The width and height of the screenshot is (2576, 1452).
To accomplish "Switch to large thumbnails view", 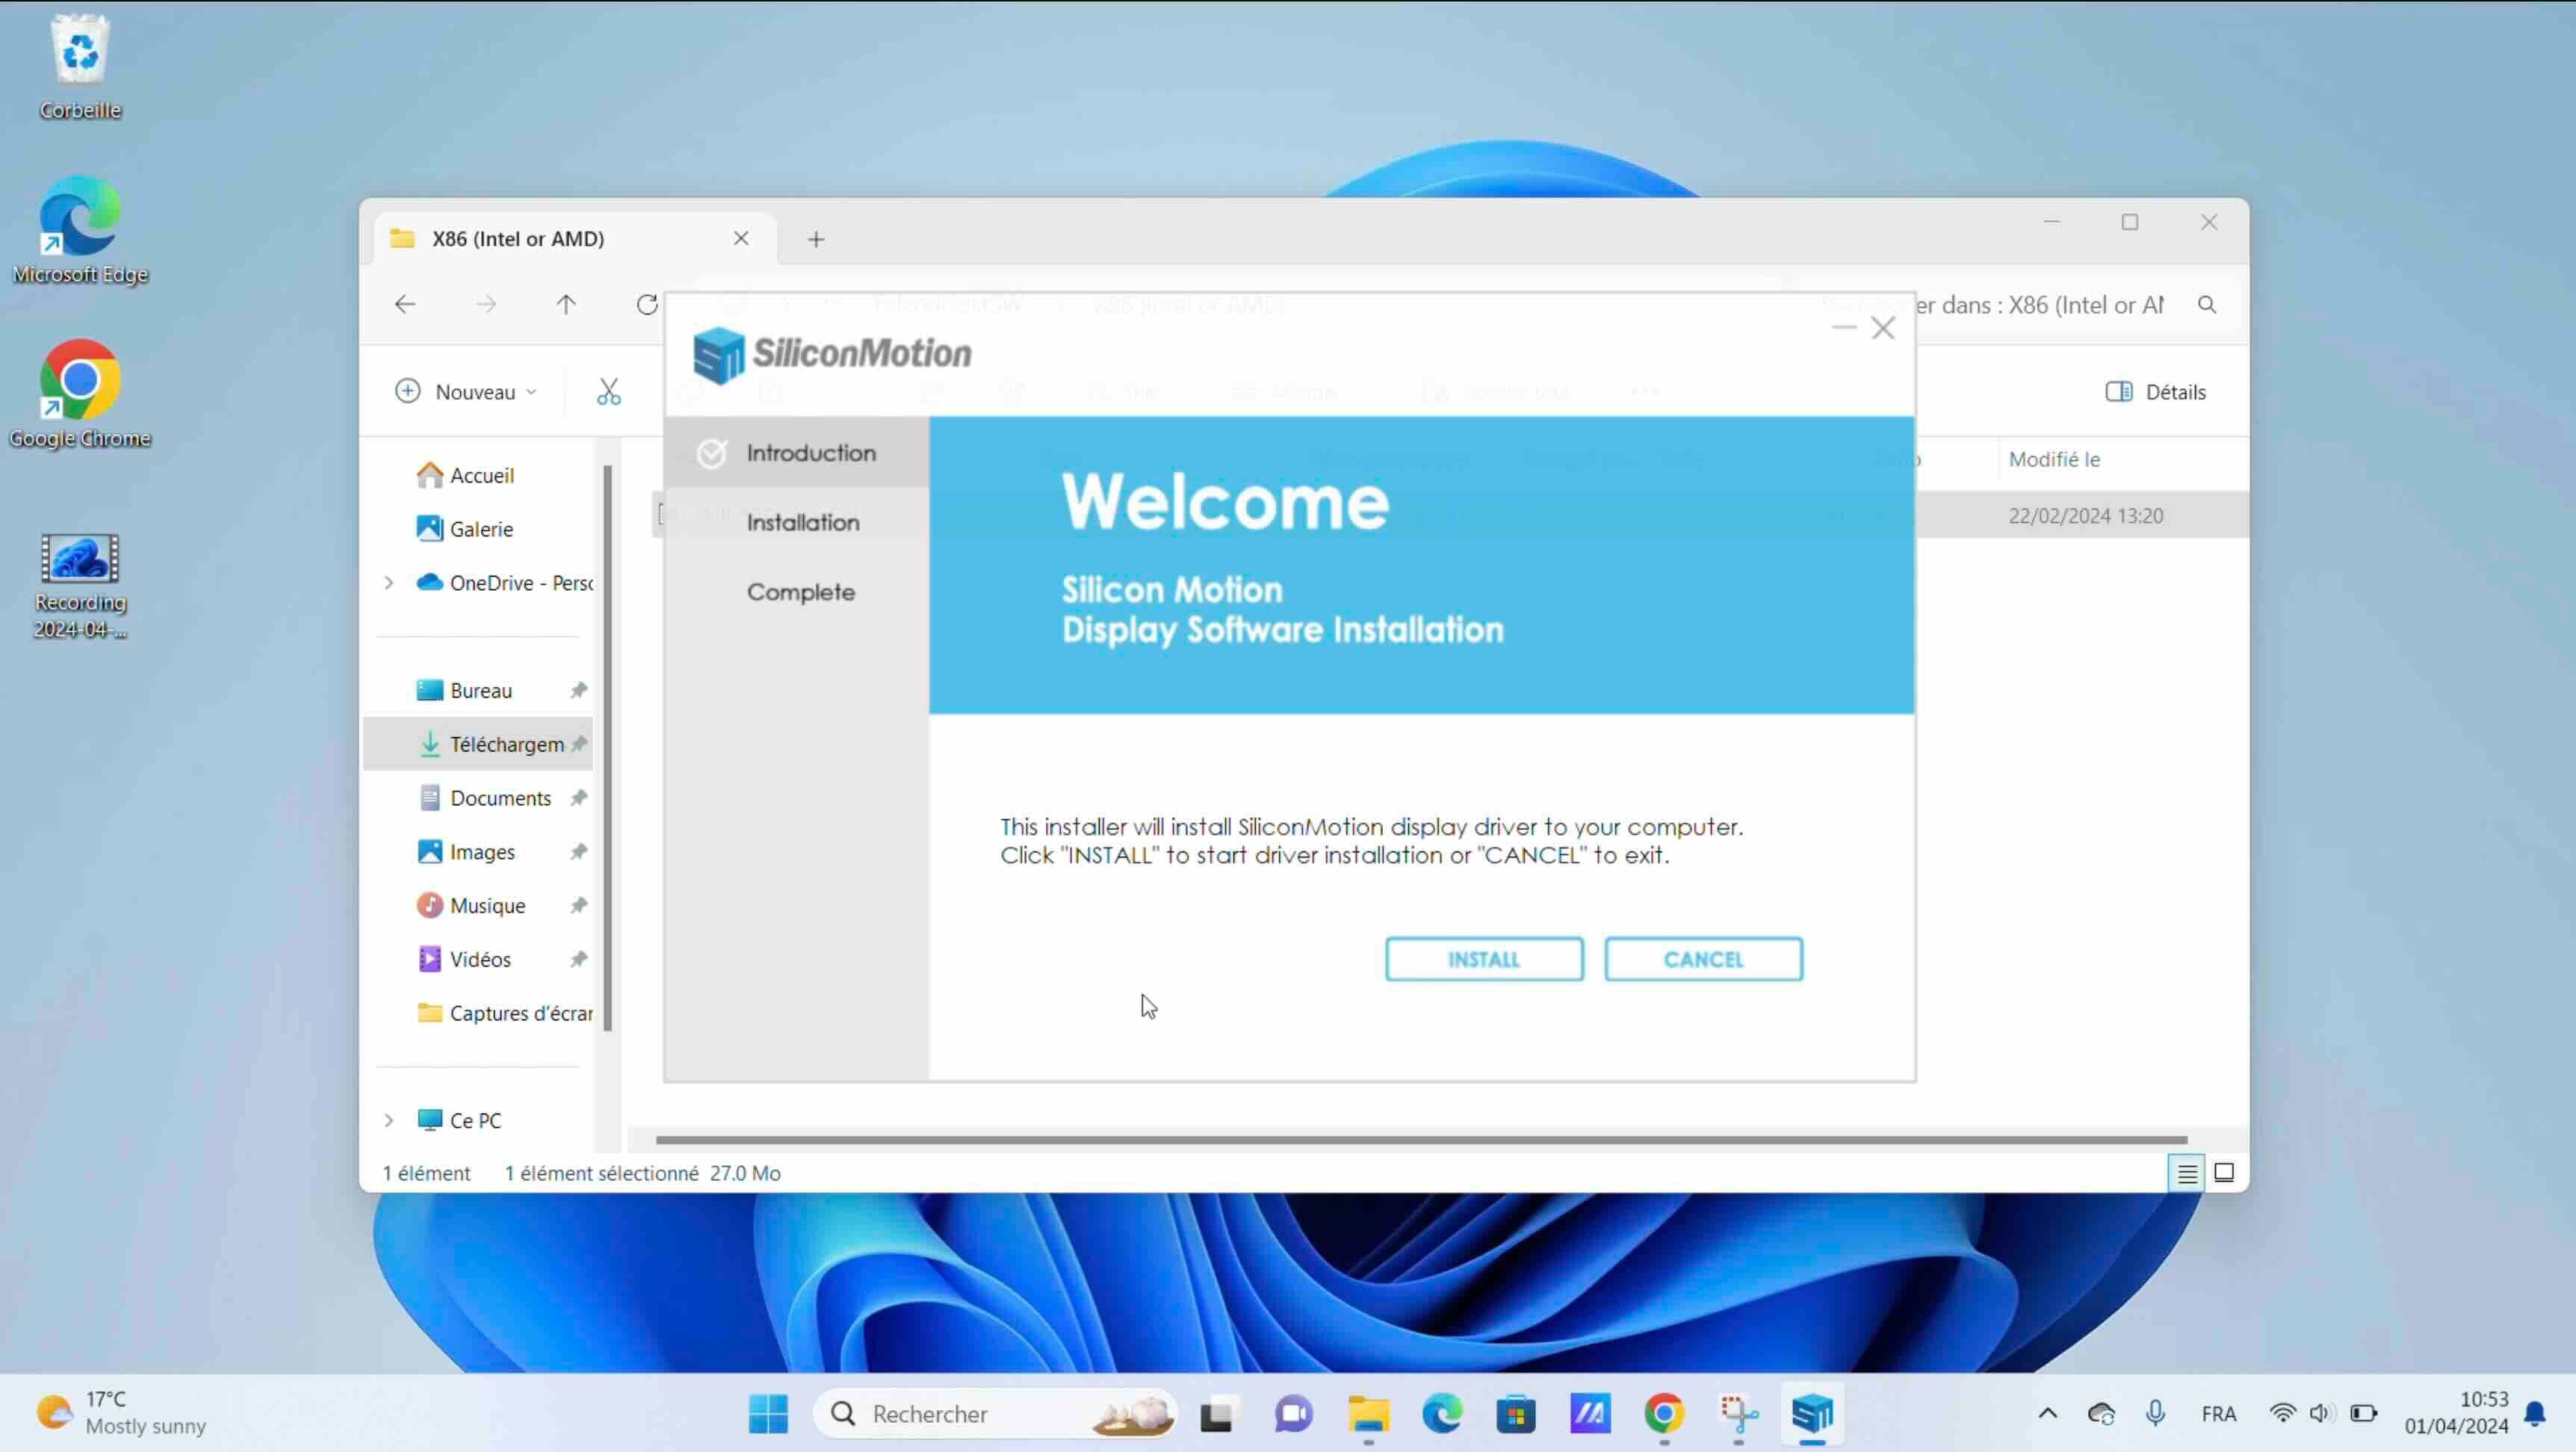I will click(x=2223, y=1172).
